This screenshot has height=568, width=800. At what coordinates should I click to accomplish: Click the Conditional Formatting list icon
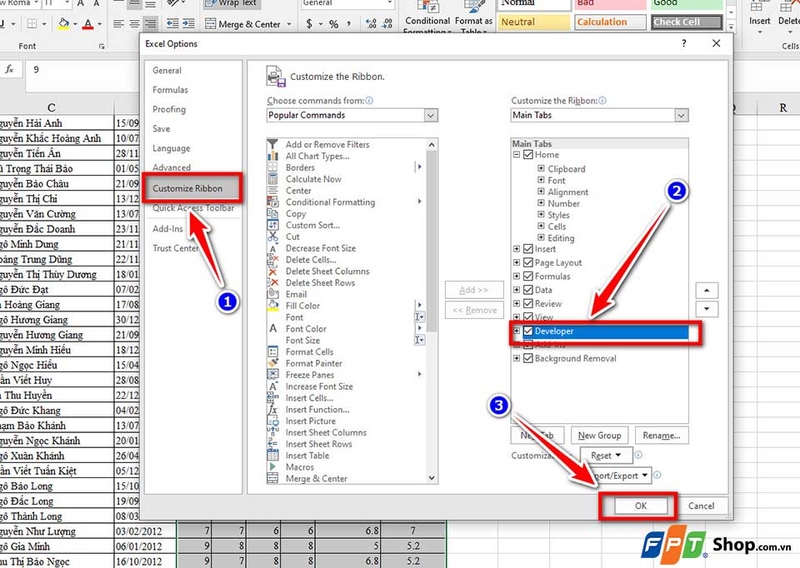click(x=273, y=202)
